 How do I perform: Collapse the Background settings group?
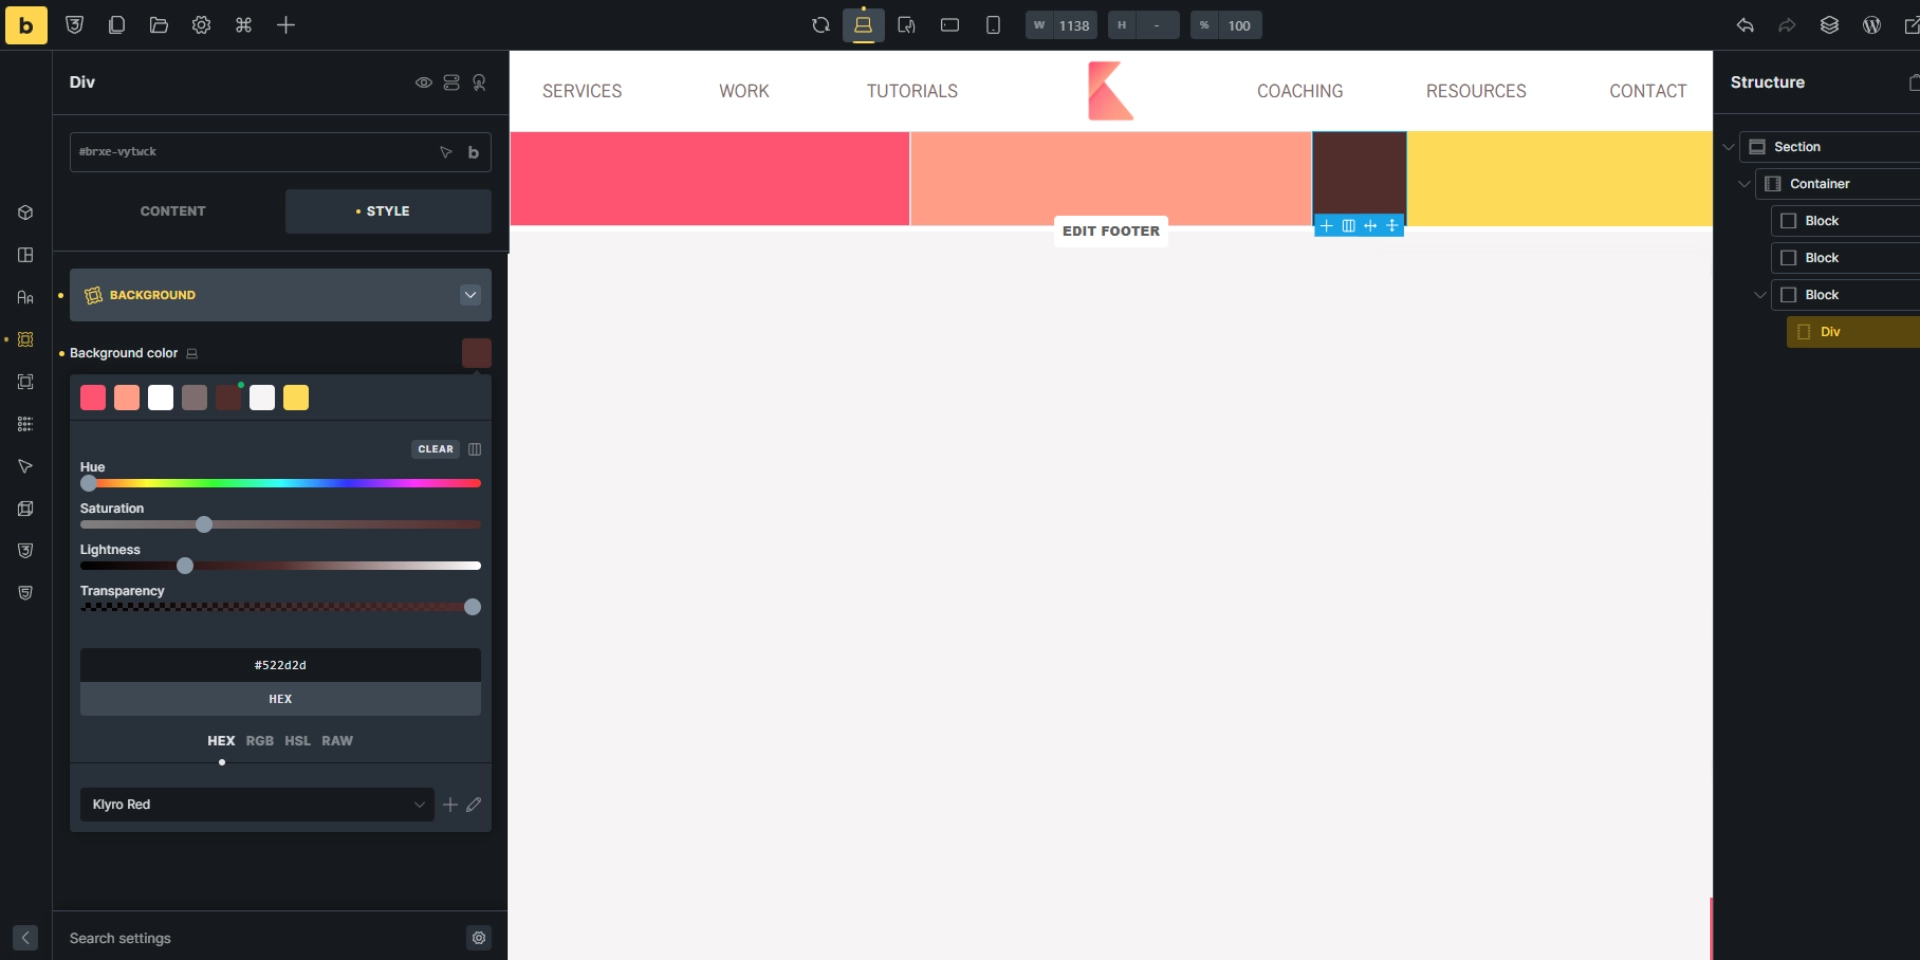click(470, 295)
